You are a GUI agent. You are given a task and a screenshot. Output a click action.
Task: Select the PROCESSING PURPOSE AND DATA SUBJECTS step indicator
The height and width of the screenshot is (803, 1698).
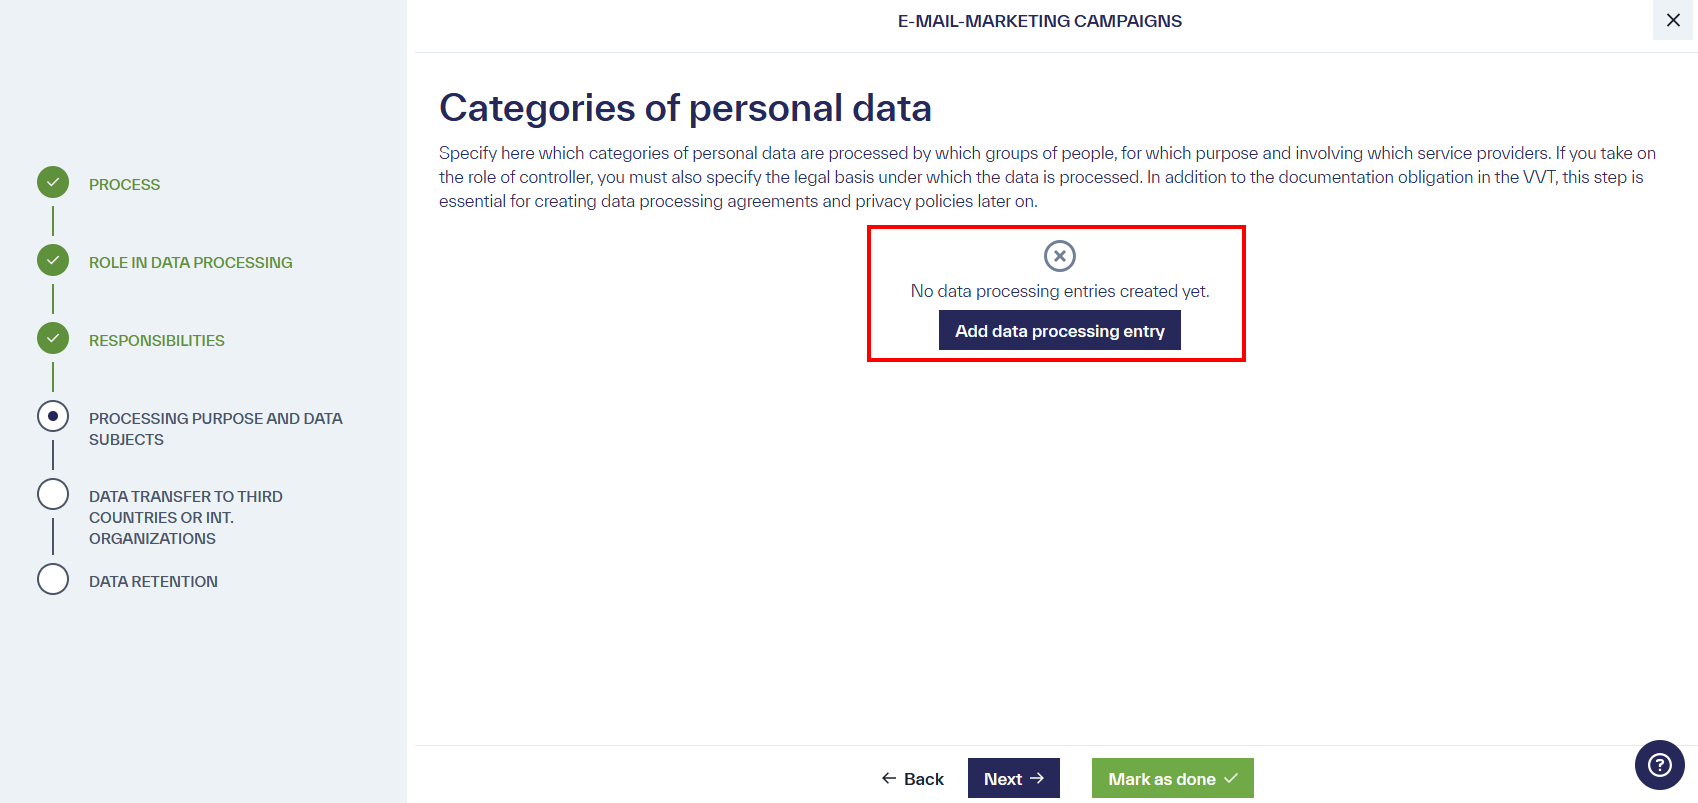pyautogui.click(x=53, y=416)
